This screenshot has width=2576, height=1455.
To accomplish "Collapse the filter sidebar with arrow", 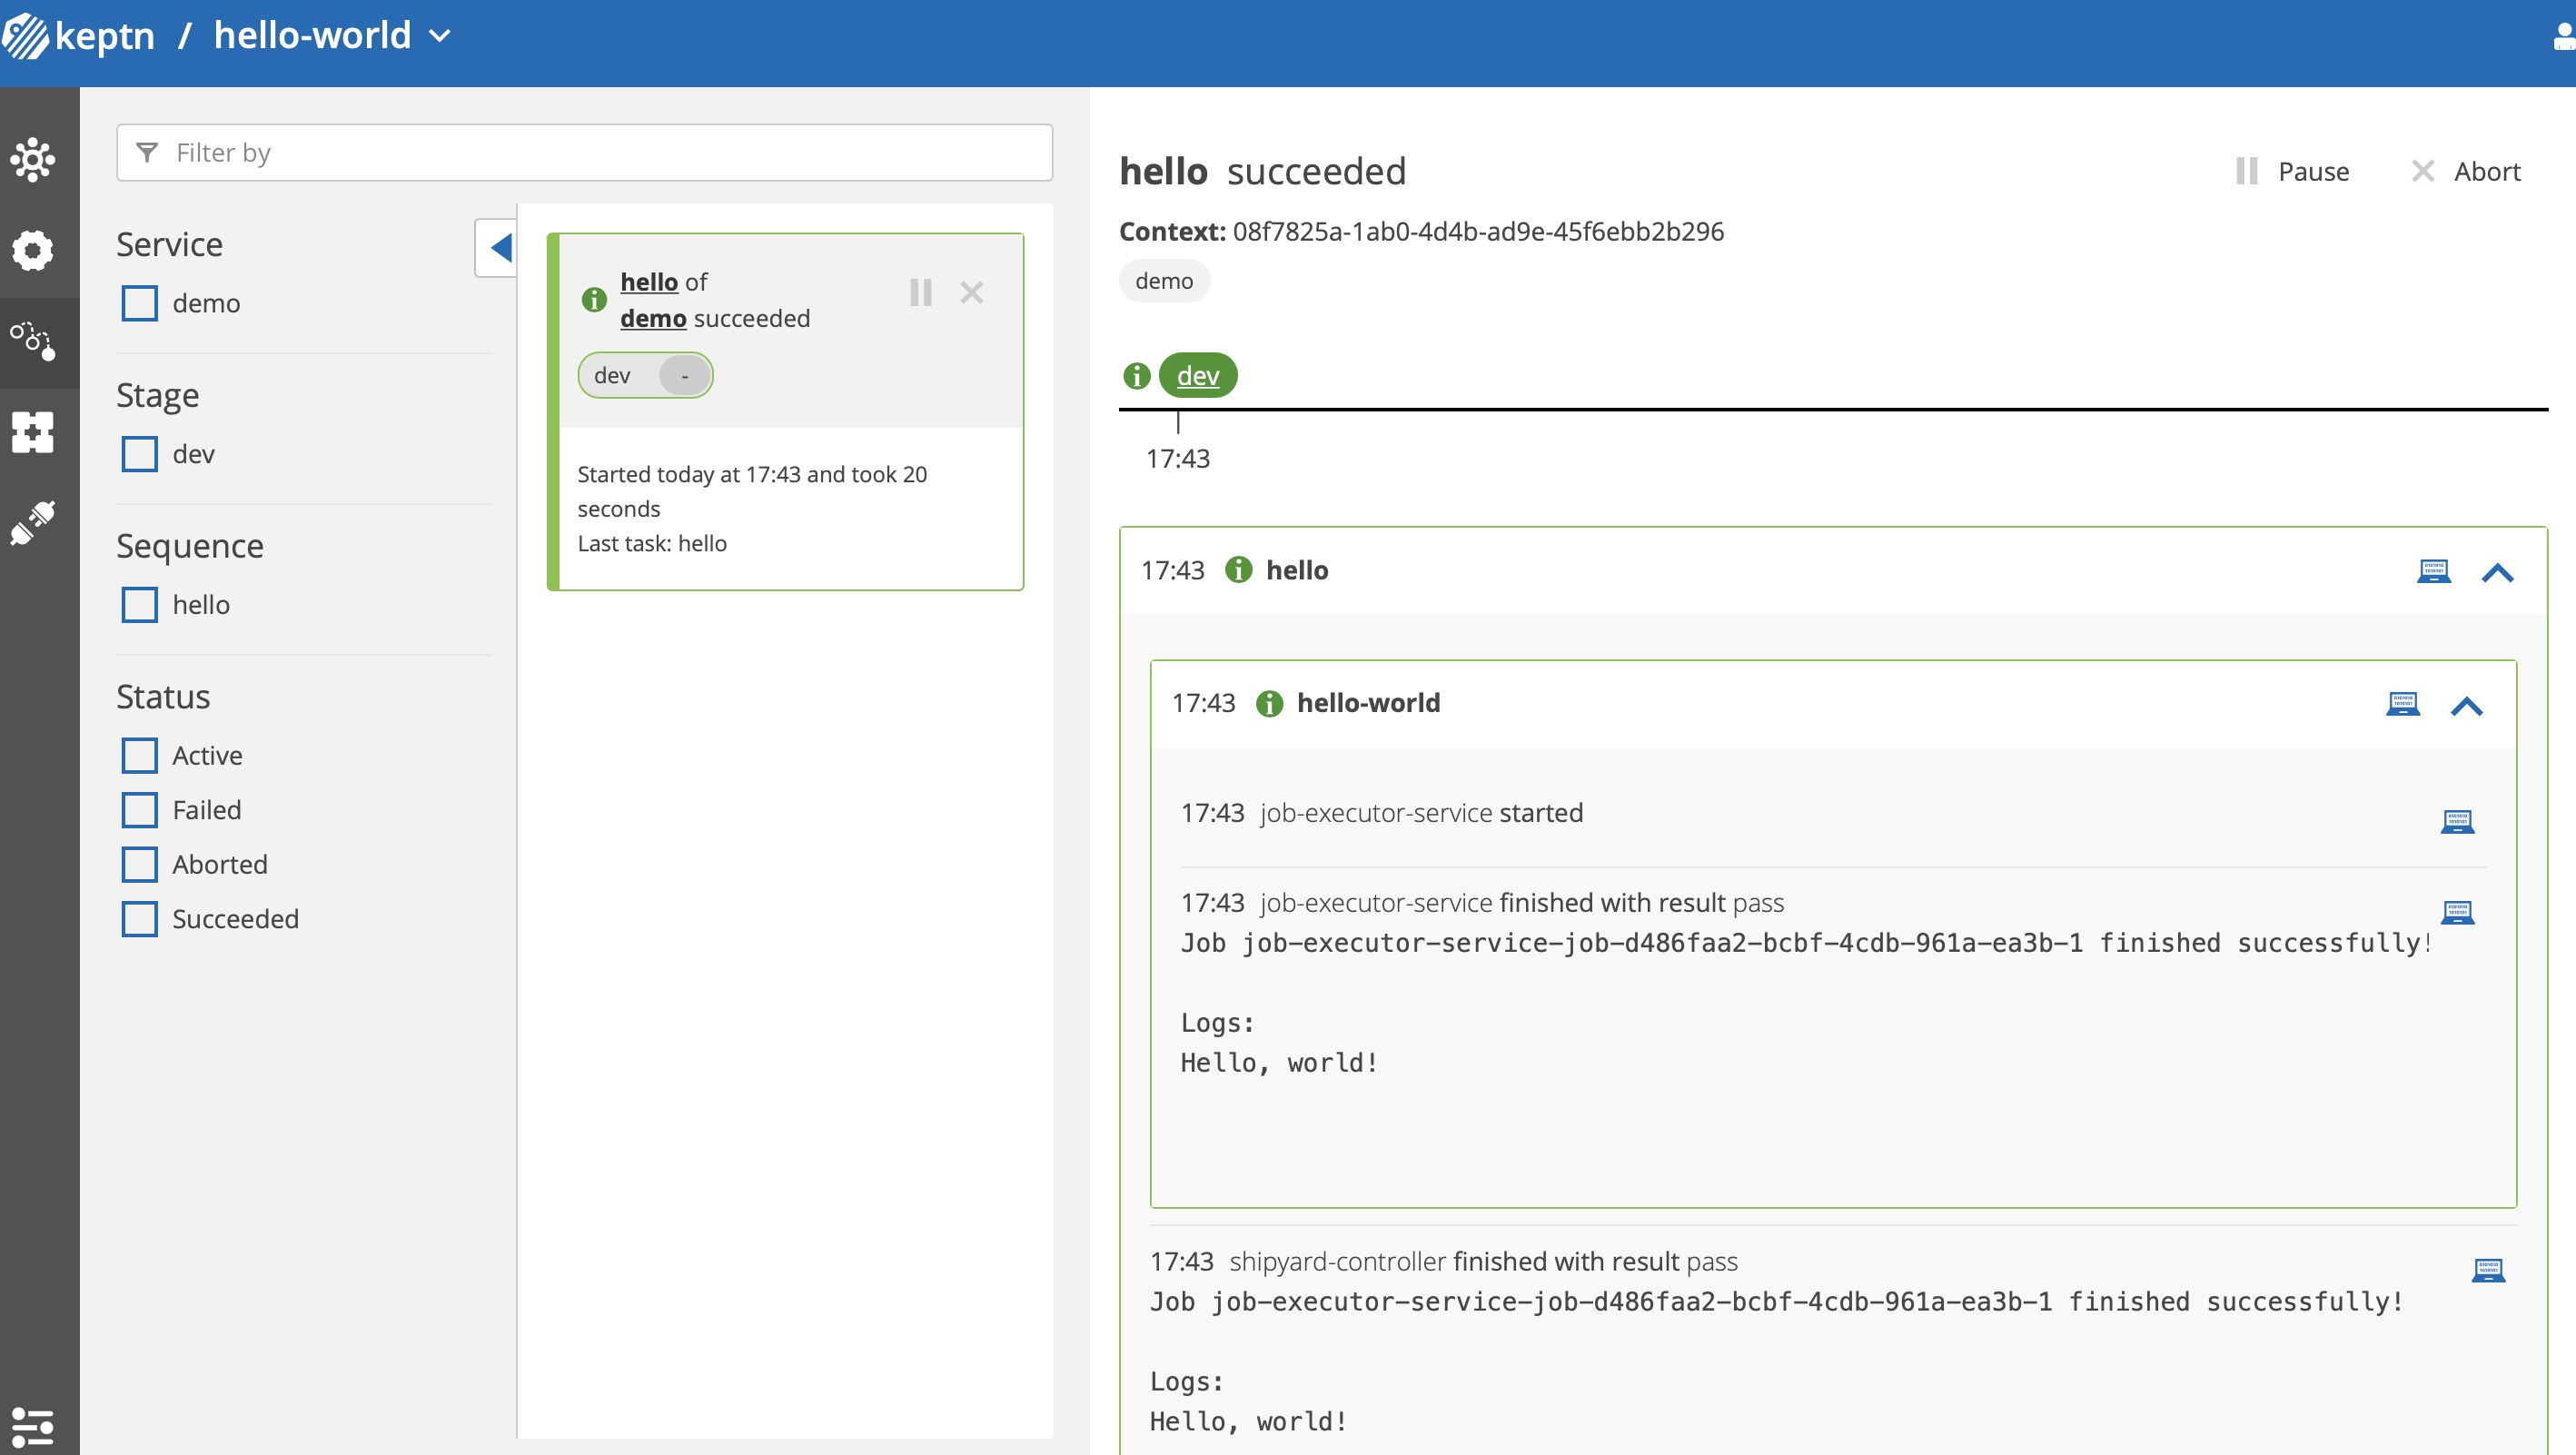I will [x=497, y=247].
